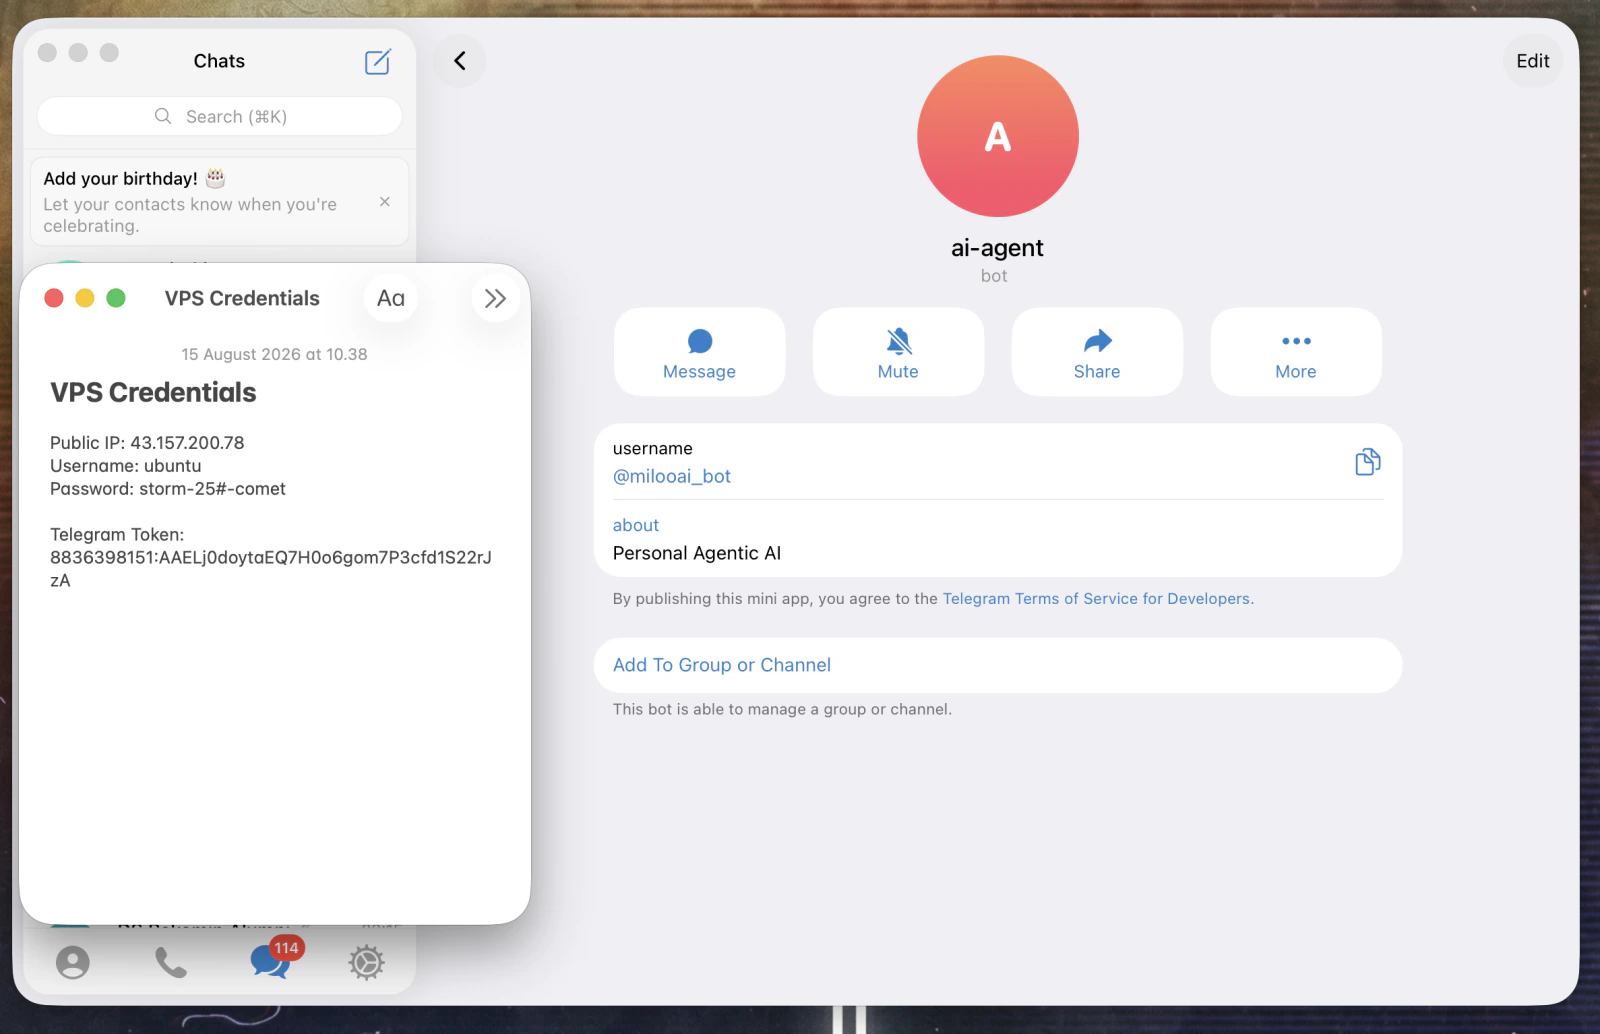
Task: Close the VPS Credentials note window
Action: 54,298
